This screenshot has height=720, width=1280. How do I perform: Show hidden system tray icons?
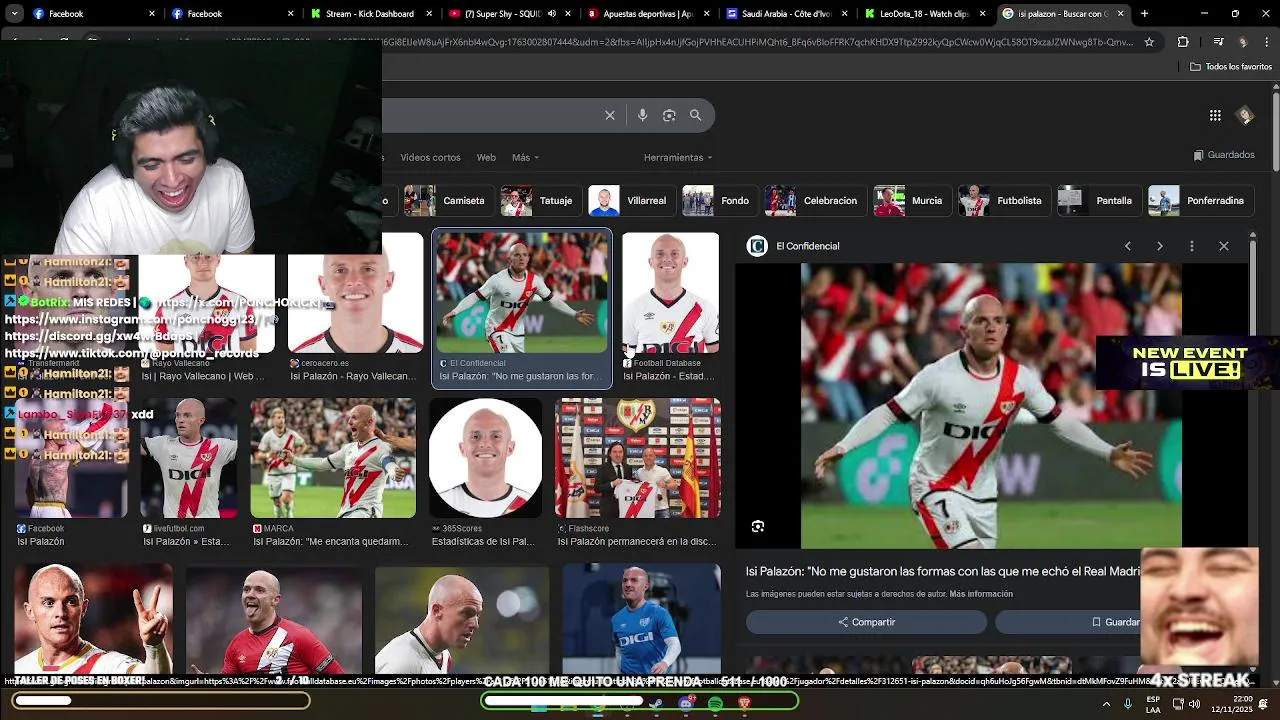(x=1107, y=704)
